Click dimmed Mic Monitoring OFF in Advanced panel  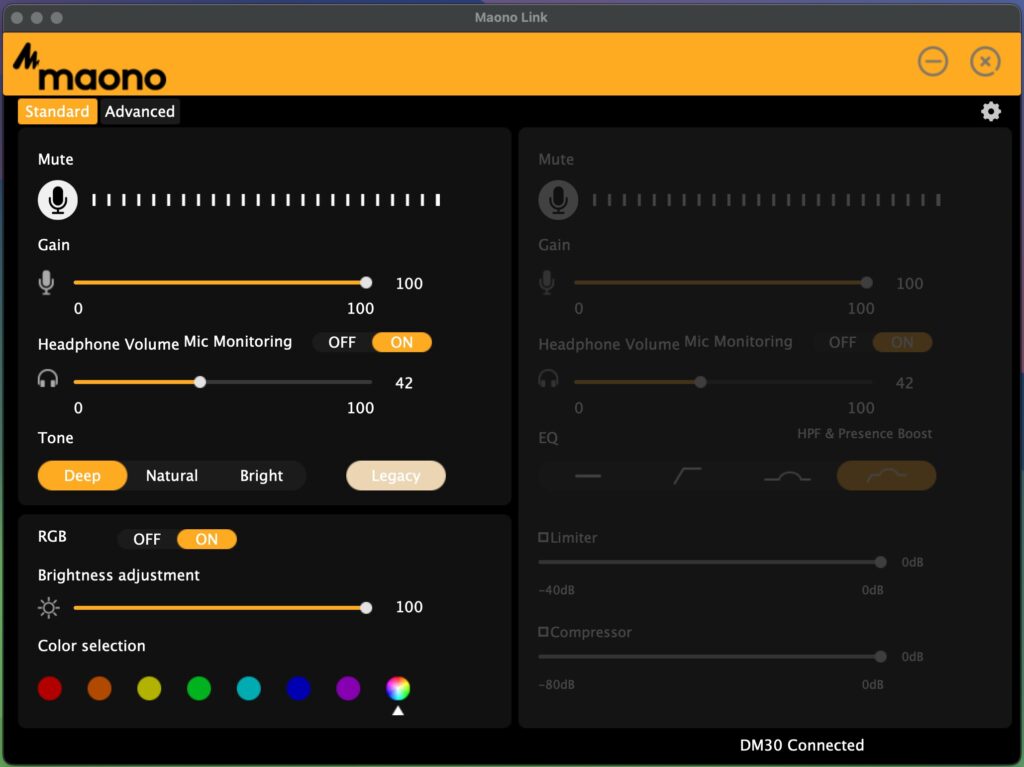[x=842, y=342]
